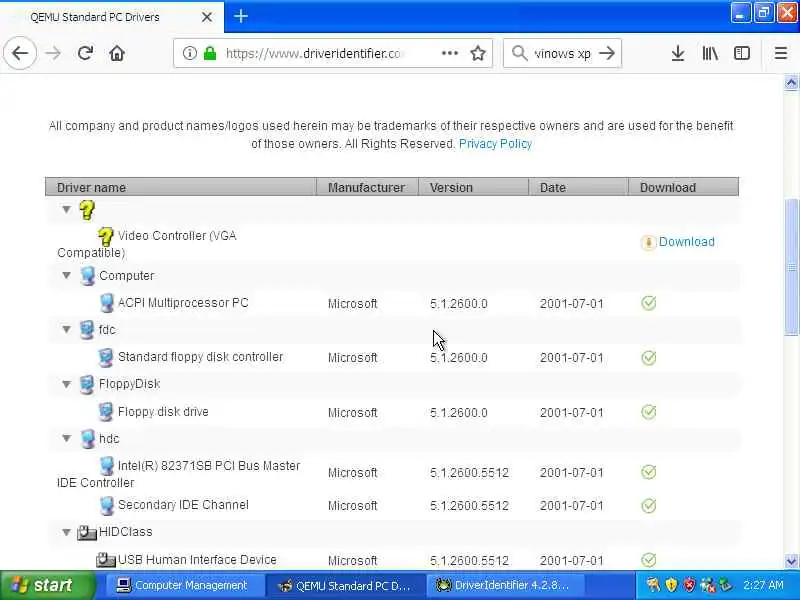Switch to Computer Management in taskbar
Image resolution: width=800 pixels, height=600 pixels.
pos(183,585)
